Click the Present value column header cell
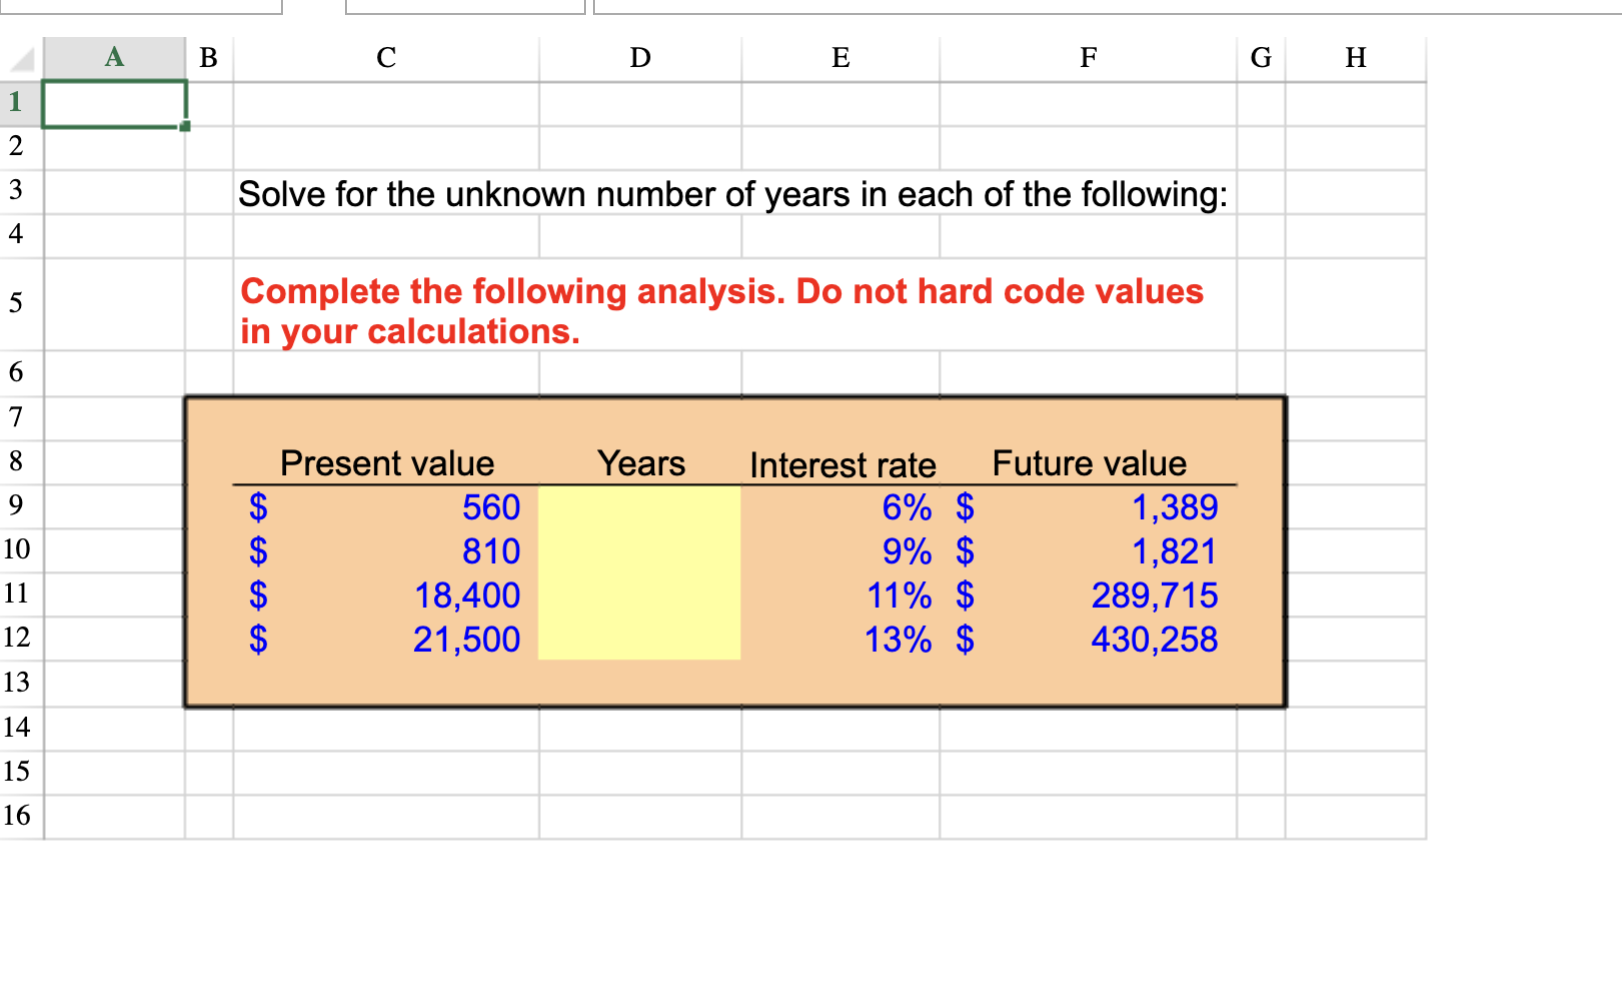This screenshot has height=1002, width=1622. pyautogui.click(x=386, y=462)
